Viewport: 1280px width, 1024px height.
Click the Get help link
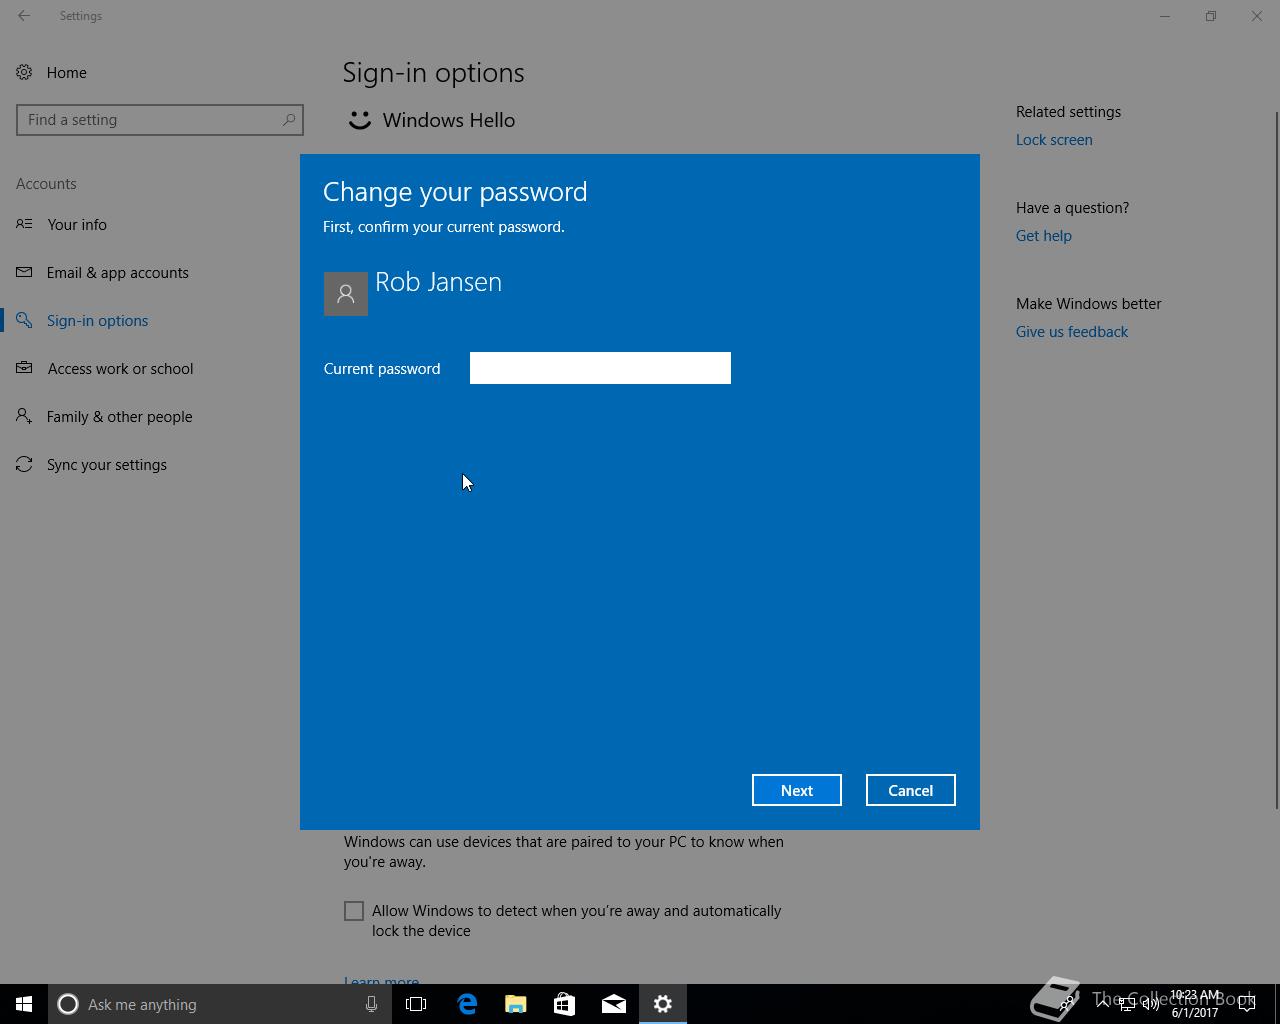[1043, 236]
